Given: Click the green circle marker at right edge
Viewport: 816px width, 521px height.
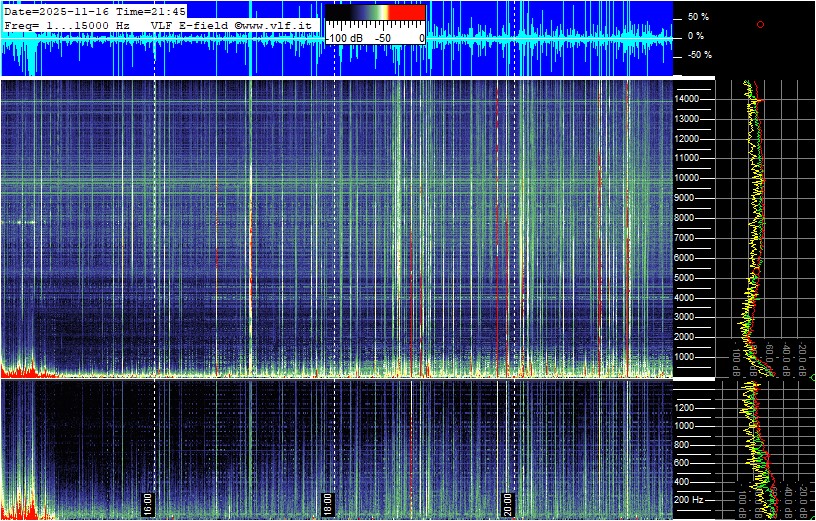Looking at the screenshot, I should (813, 377).
